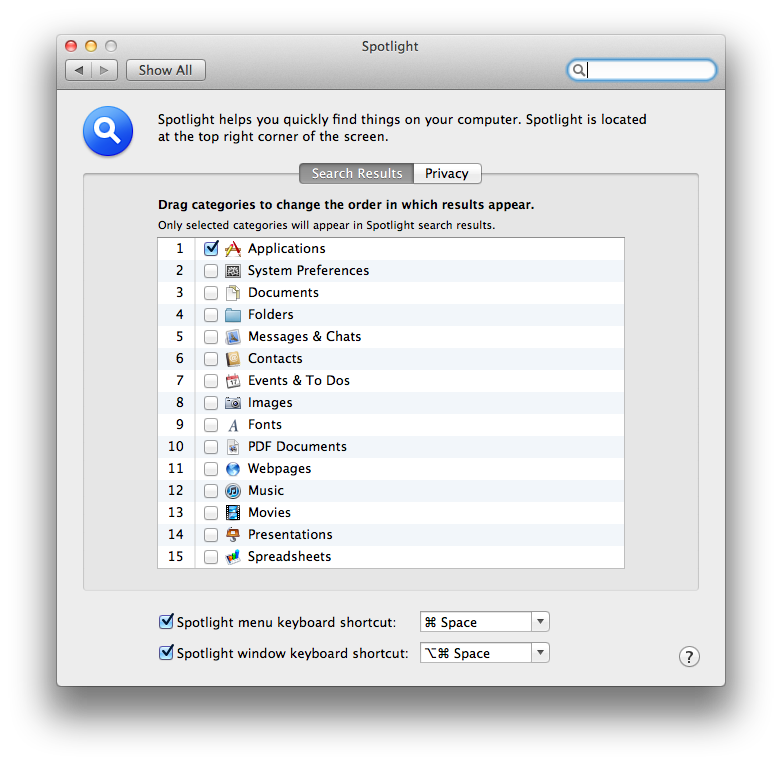Click the Messages & Chats icon

point(233,337)
